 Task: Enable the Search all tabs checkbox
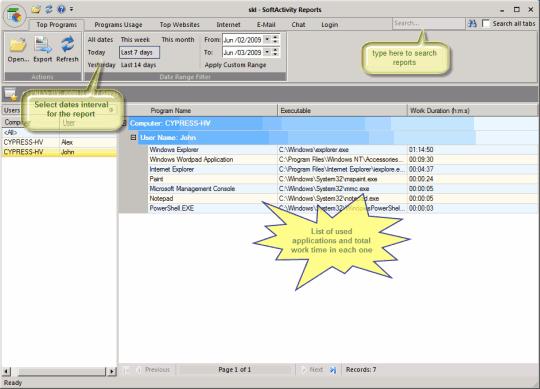click(486, 23)
